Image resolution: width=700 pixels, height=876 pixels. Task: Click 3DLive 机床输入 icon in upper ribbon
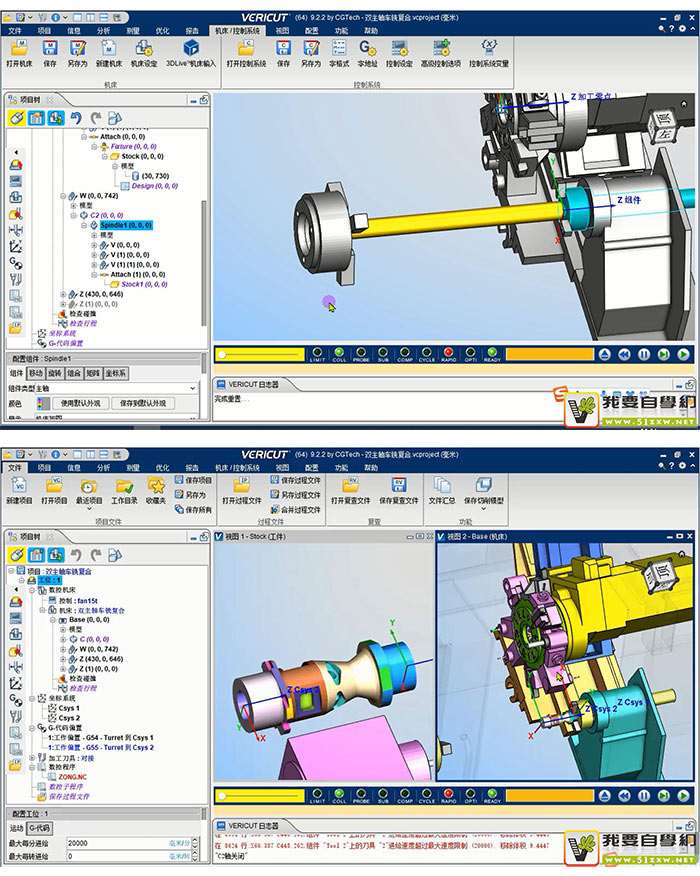click(x=191, y=49)
